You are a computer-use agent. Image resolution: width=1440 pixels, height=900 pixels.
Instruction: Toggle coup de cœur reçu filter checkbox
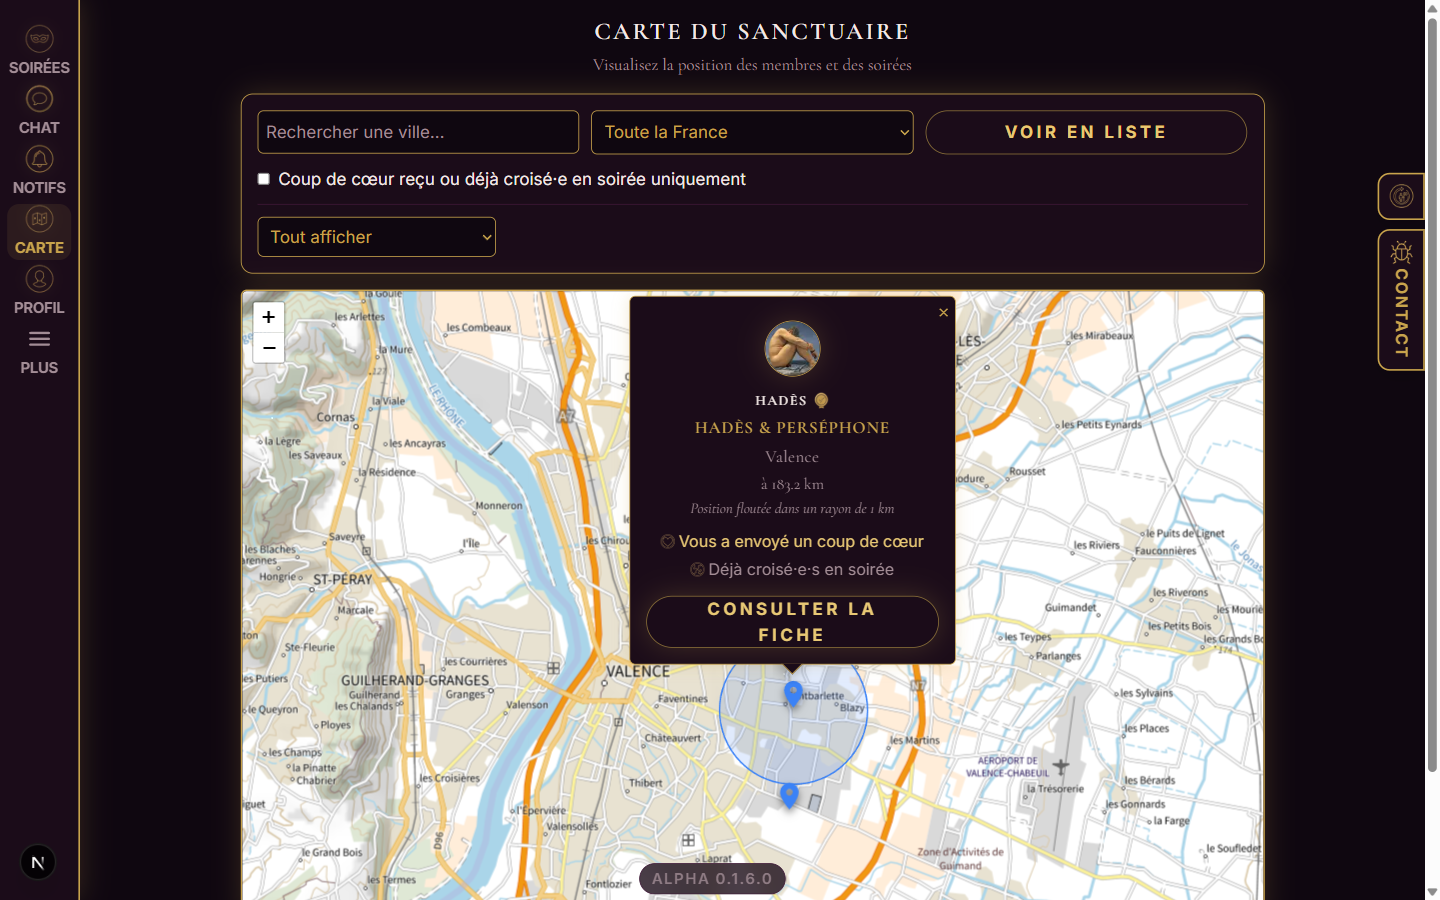tap(264, 179)
